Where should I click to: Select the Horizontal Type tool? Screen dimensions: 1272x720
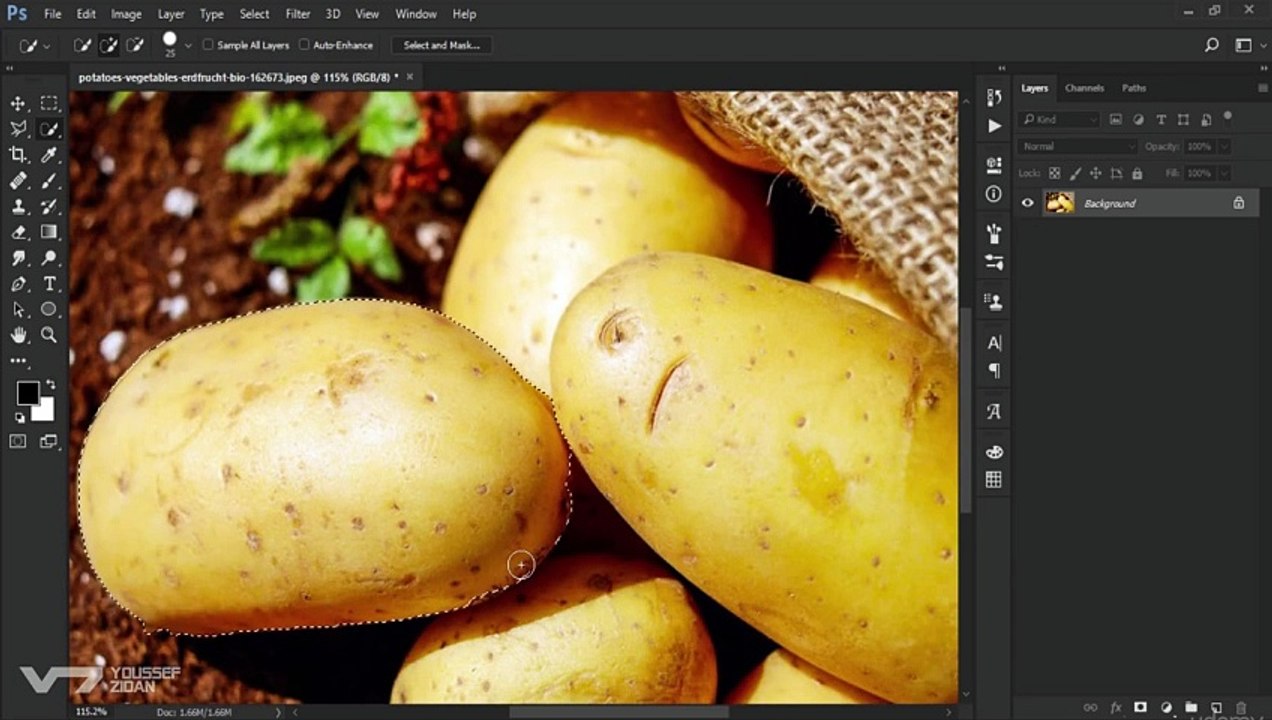pyautogui.click(x=48, y=284)
